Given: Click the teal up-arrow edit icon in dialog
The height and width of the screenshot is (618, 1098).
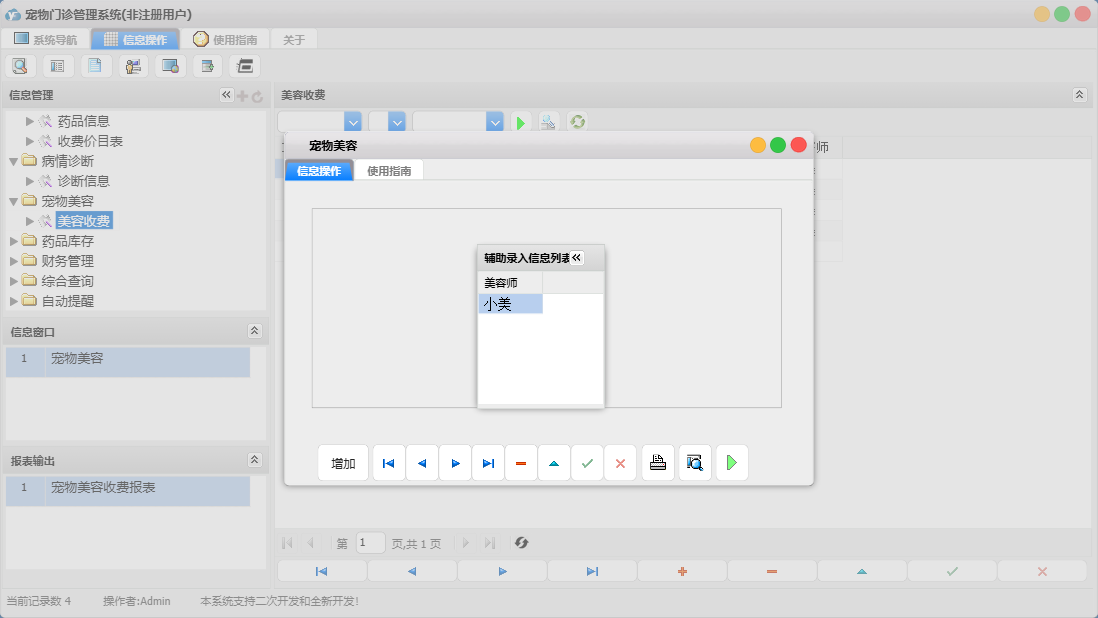Looking at the screenshot, I should click(x=554, y=463).
